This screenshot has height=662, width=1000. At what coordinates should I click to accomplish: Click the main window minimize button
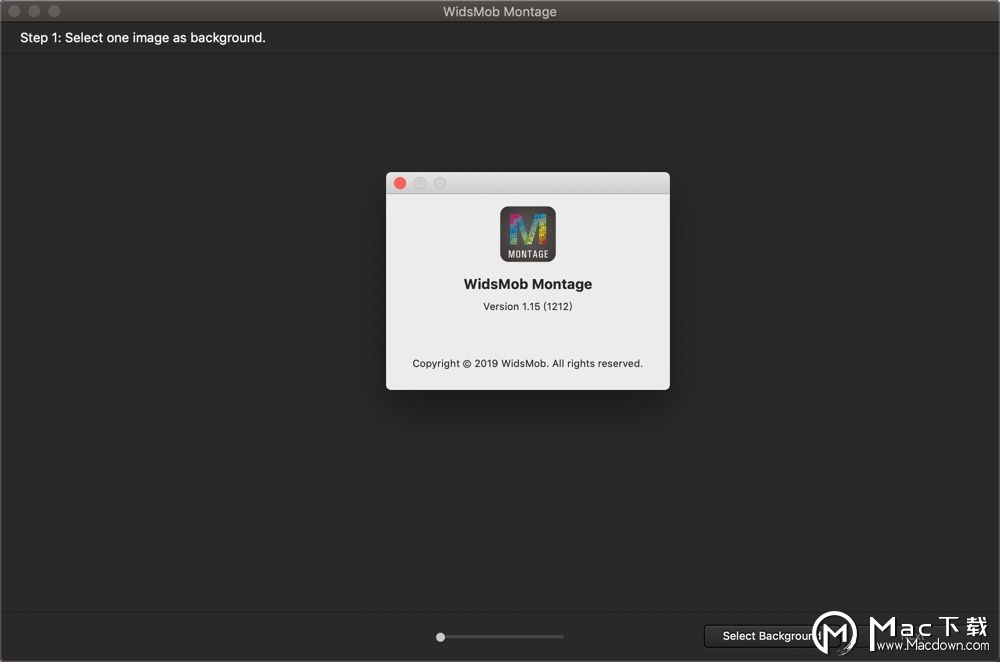coord(34,11)
